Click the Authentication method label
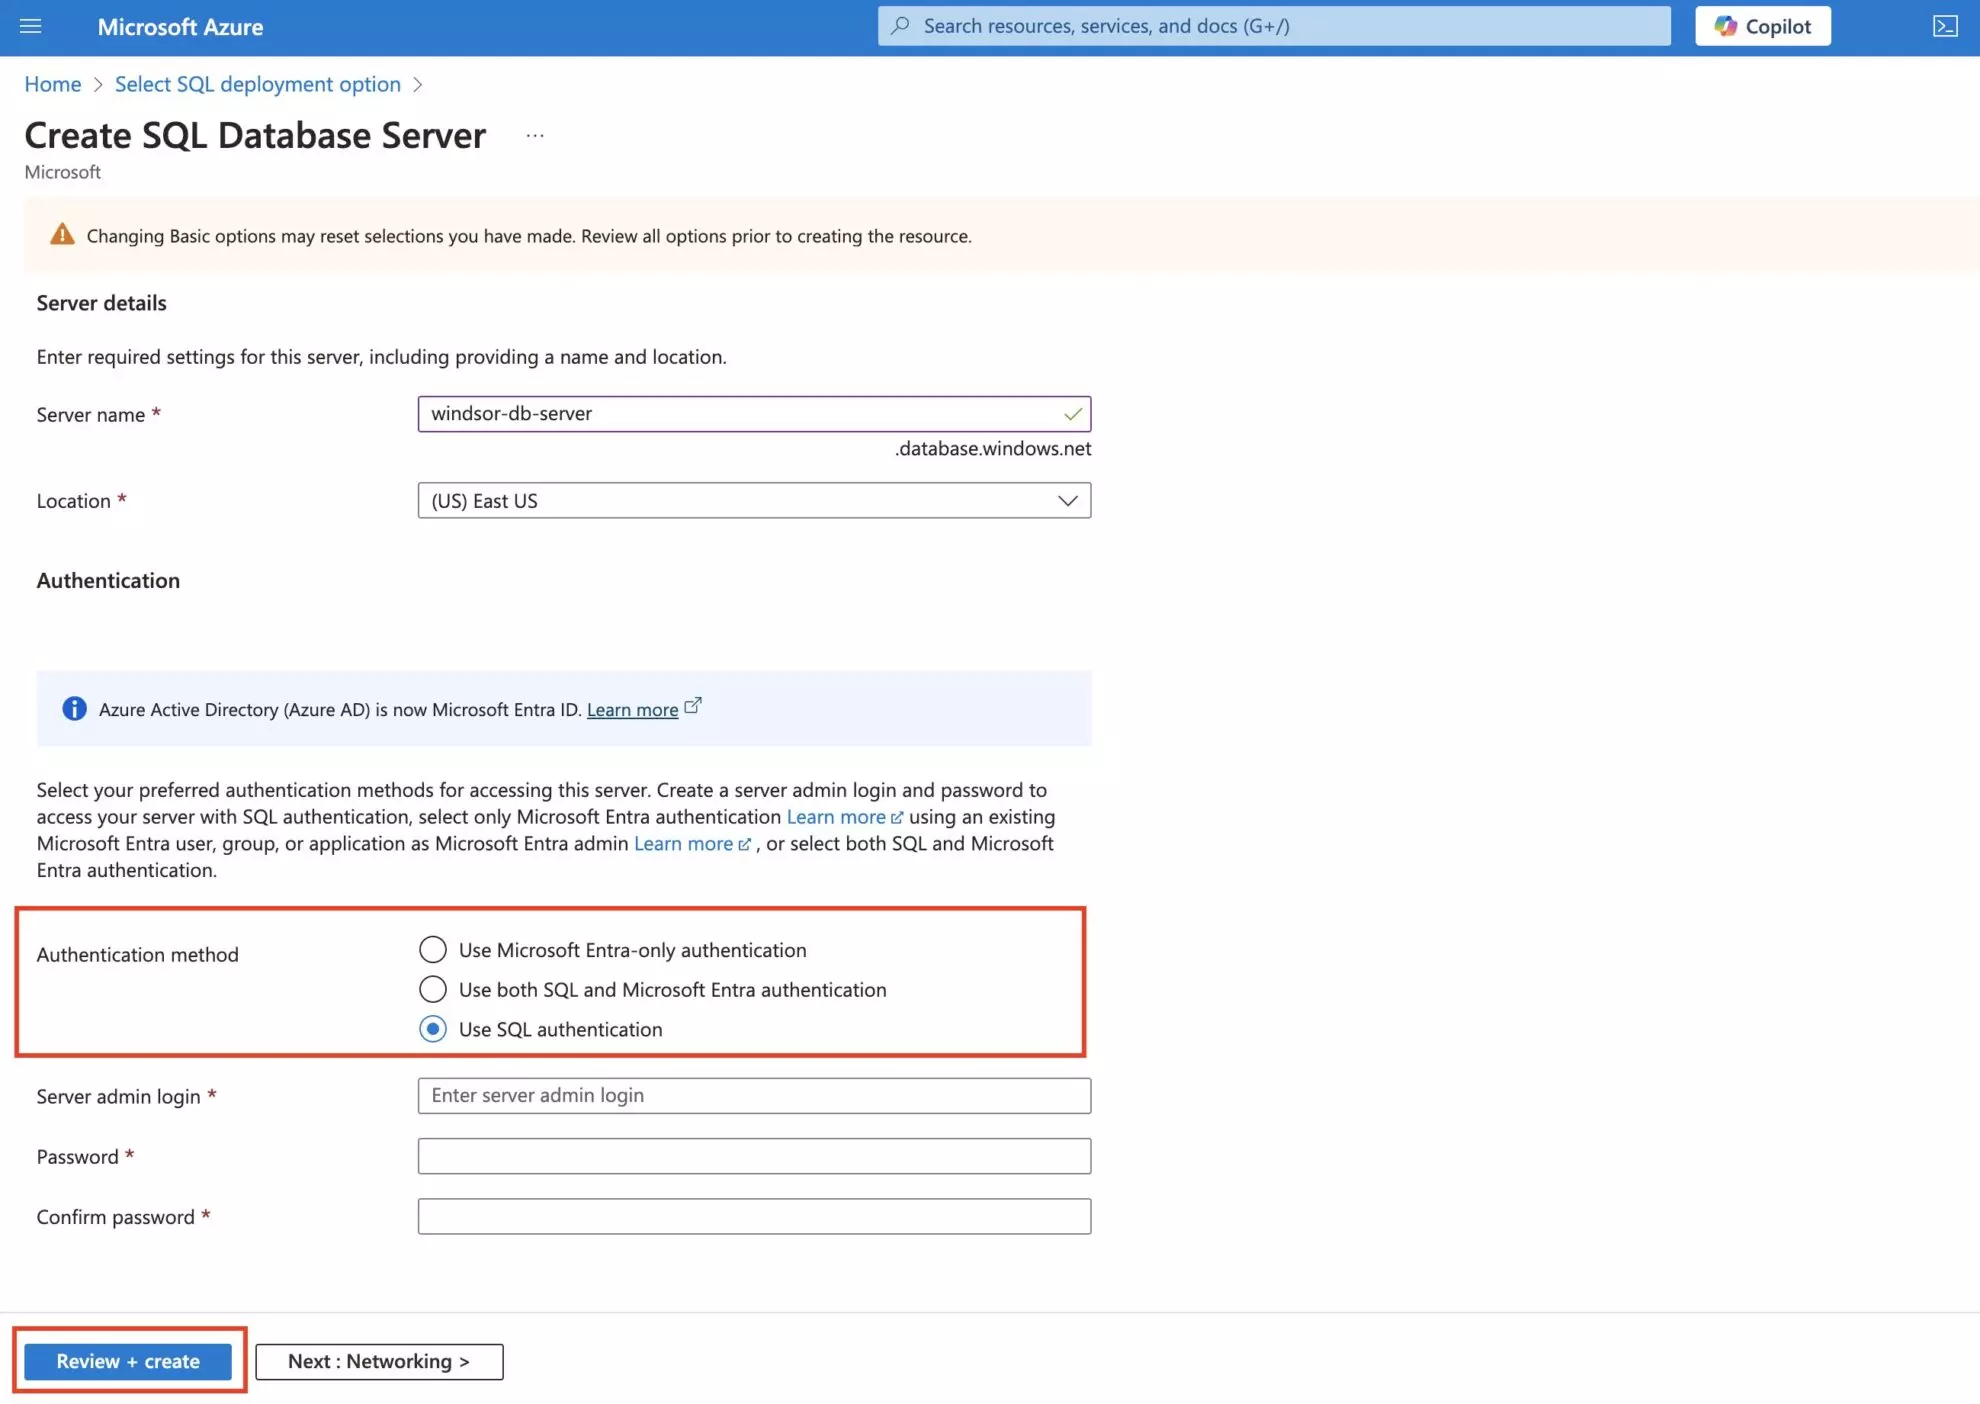 pyautogui.click(x=138, y=954)
